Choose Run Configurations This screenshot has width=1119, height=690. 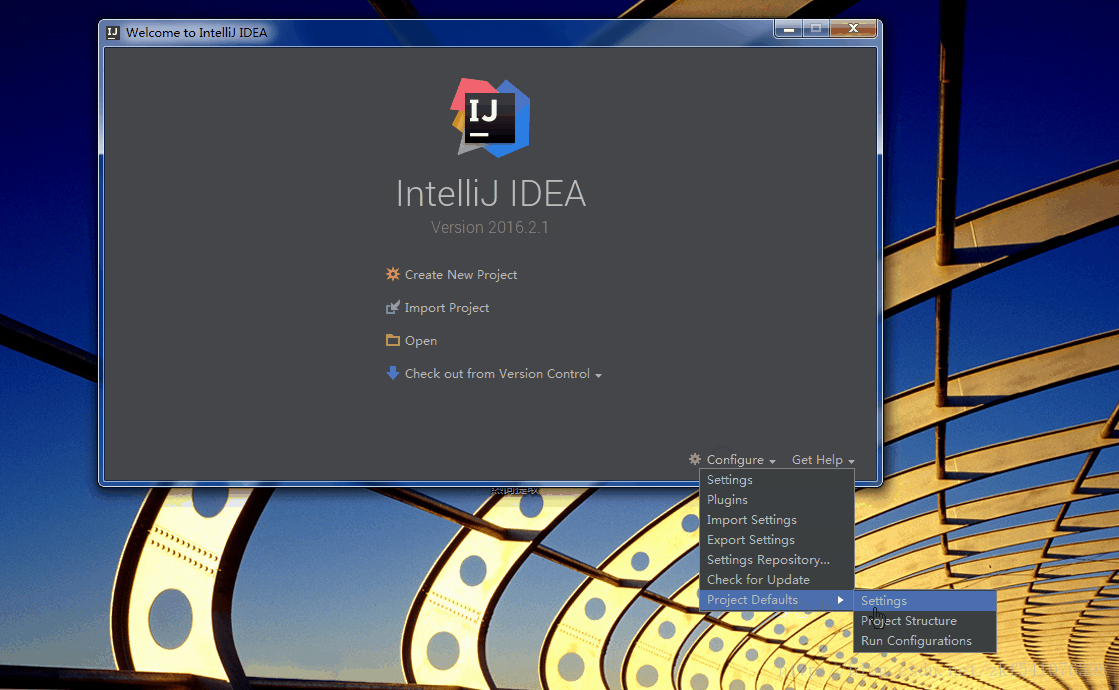pos(925,641)
